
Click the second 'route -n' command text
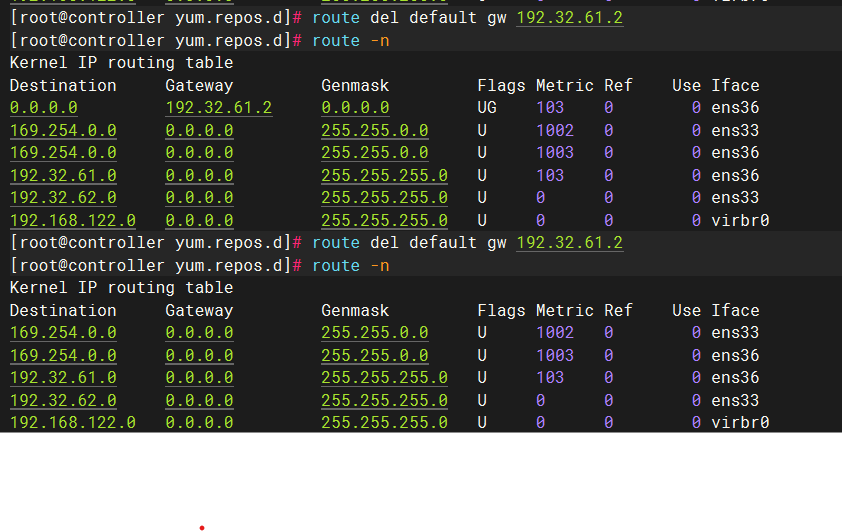pyautogui.click(x=350, y=266)
